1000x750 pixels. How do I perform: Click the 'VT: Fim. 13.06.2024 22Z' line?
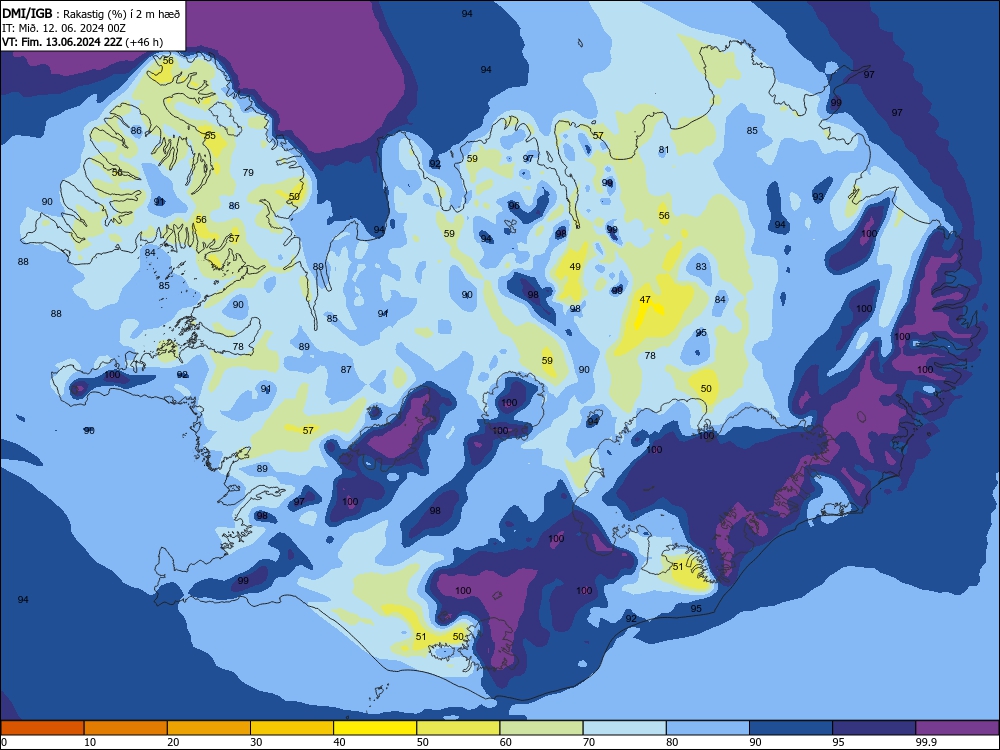pos(62,42)
